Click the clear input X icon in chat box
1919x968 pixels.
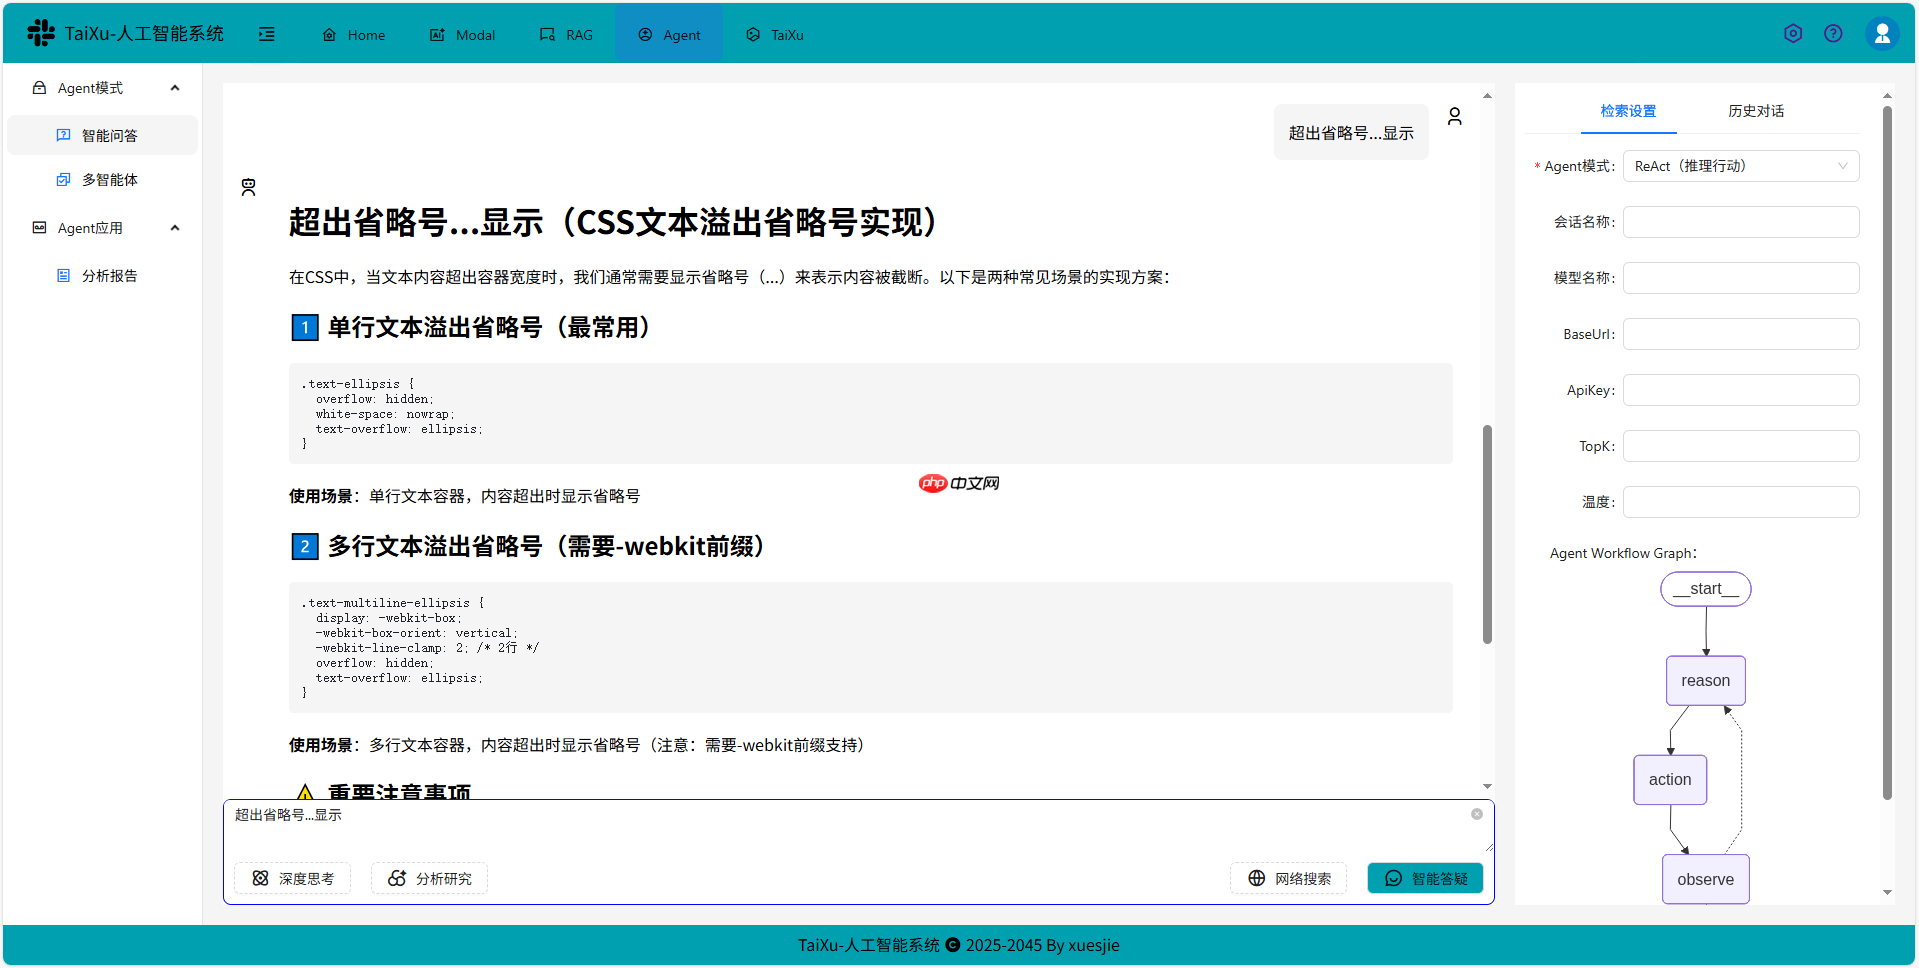pos(1477,813)
